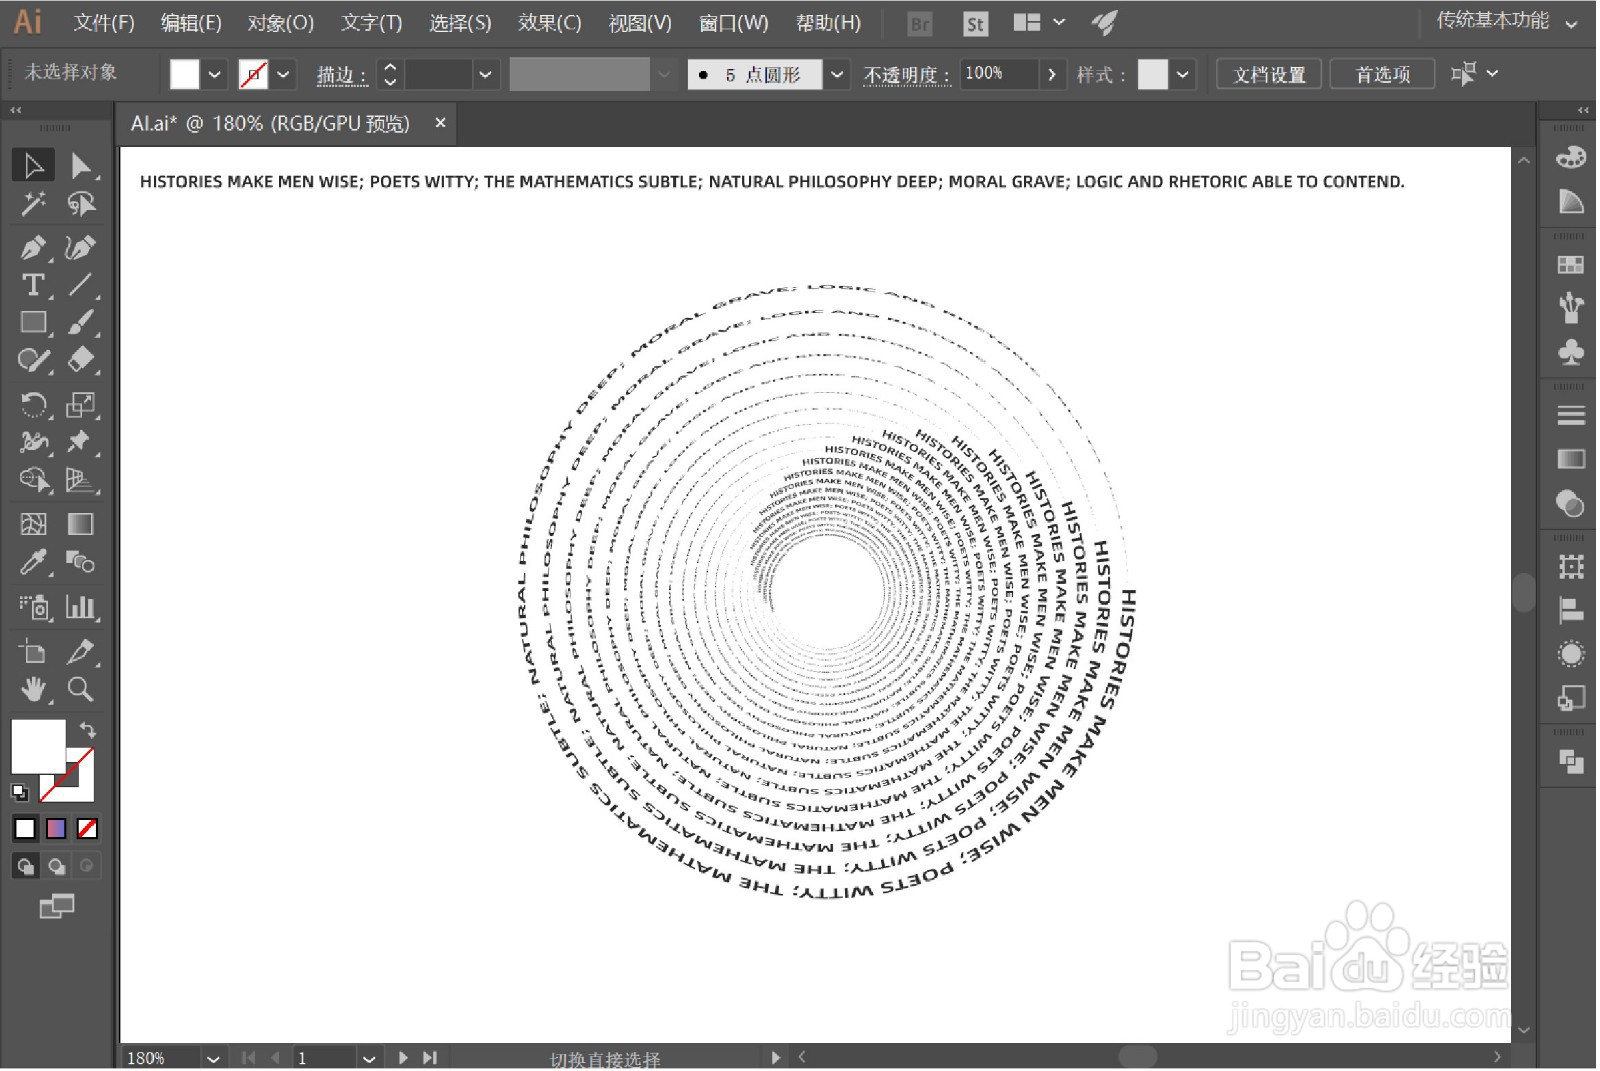Select the Direct Selection tool
The width and height of the screenshot is (1600, 1071).
click(80, 165)
